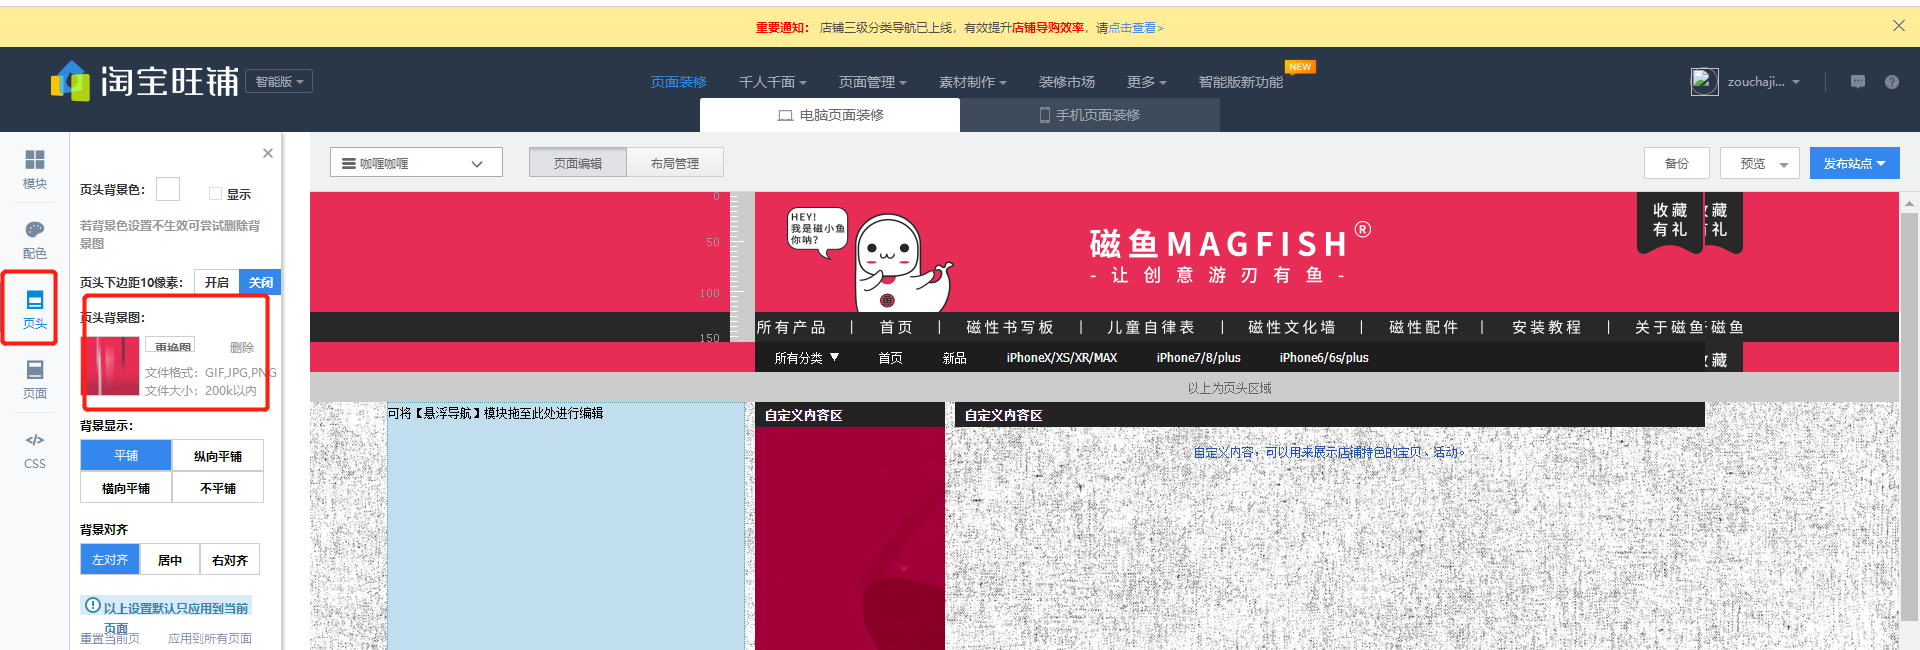The height and width of the screenshot is (650, 1920).
Task: Expand the 千人千面 menu
Action: (772, 82)
